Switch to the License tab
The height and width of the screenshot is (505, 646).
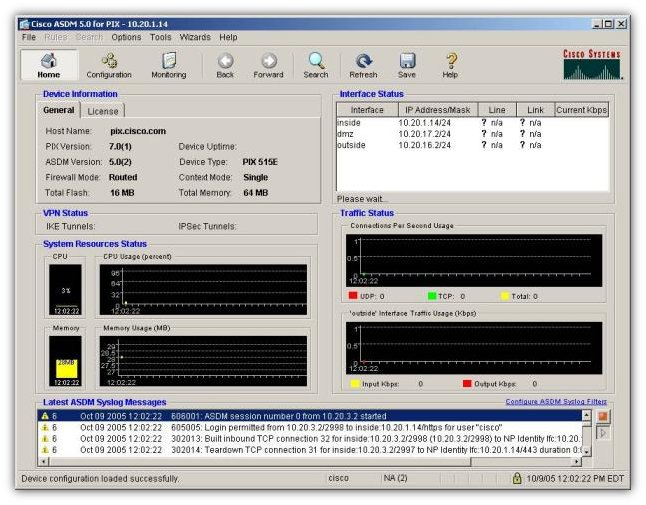(103, 111)
